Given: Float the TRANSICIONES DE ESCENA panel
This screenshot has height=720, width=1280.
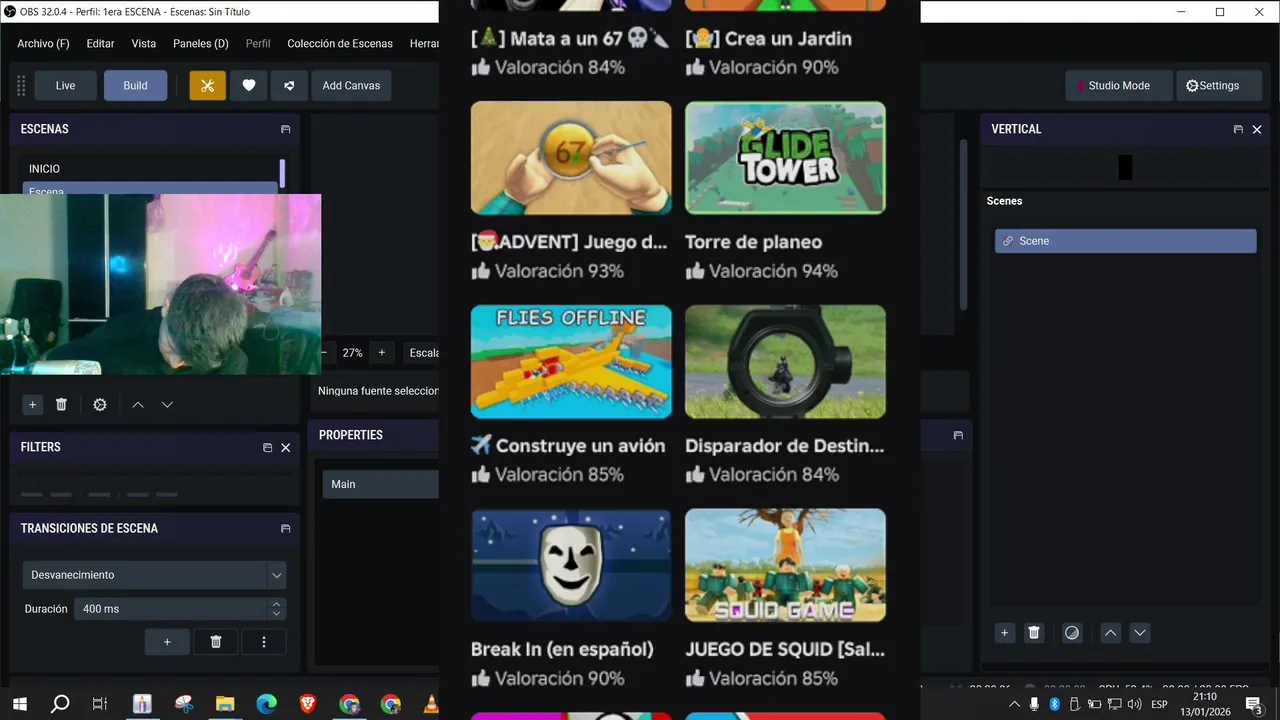Looking at the screenshot, I should coord(285,529).
